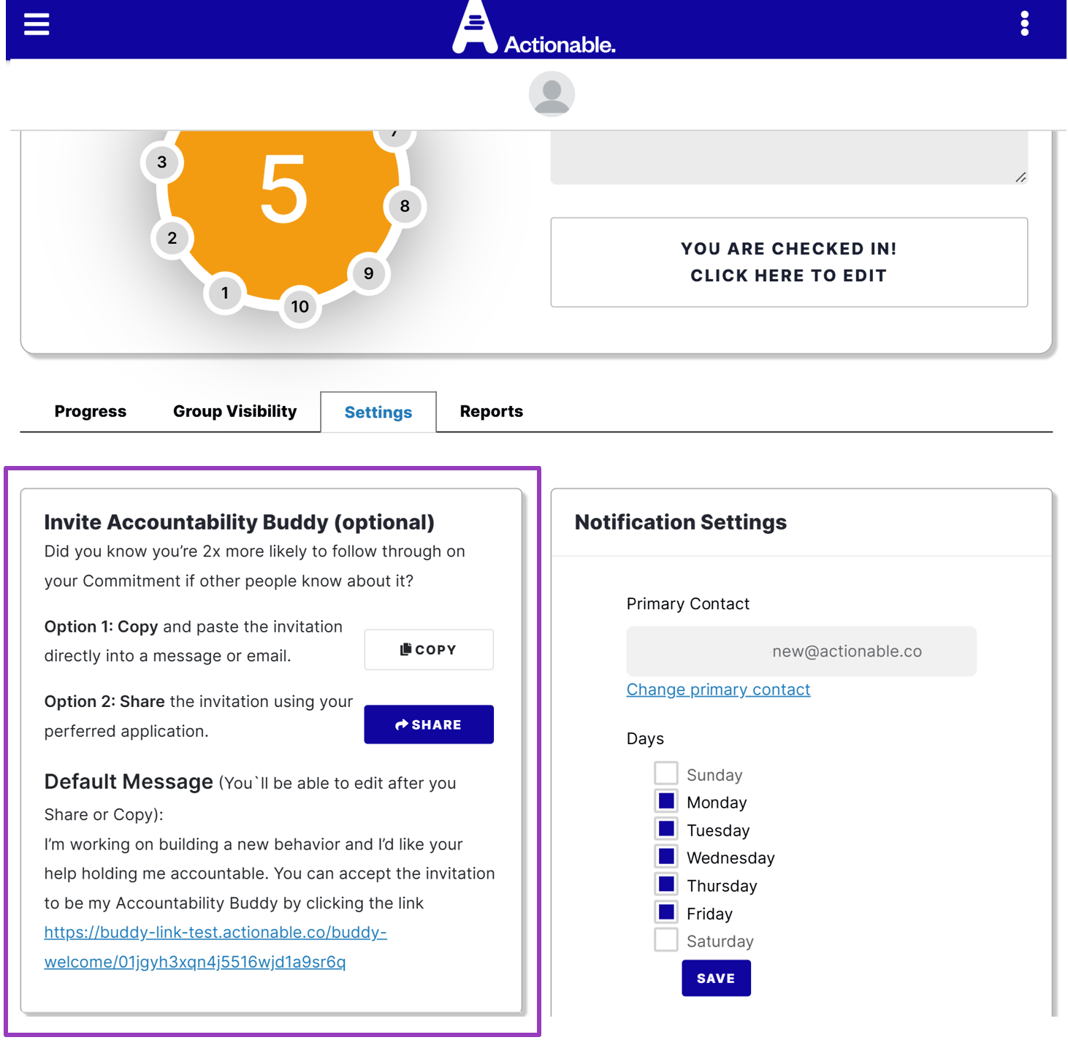Open the hamburger navigation menu

pos(36,24)
